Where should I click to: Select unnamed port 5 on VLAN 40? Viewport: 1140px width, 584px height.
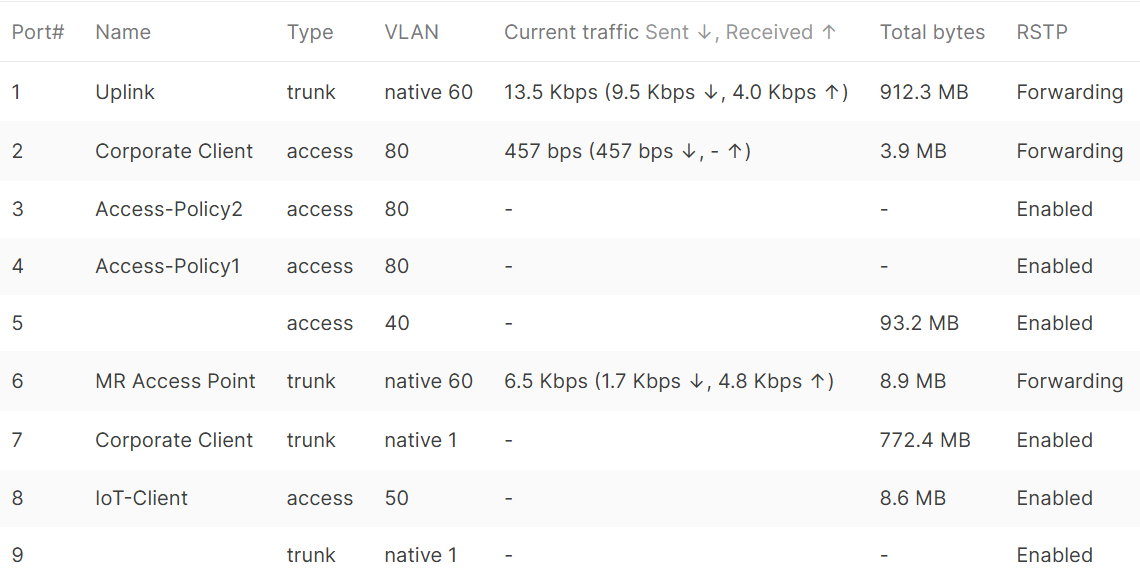tap(570, 323)
